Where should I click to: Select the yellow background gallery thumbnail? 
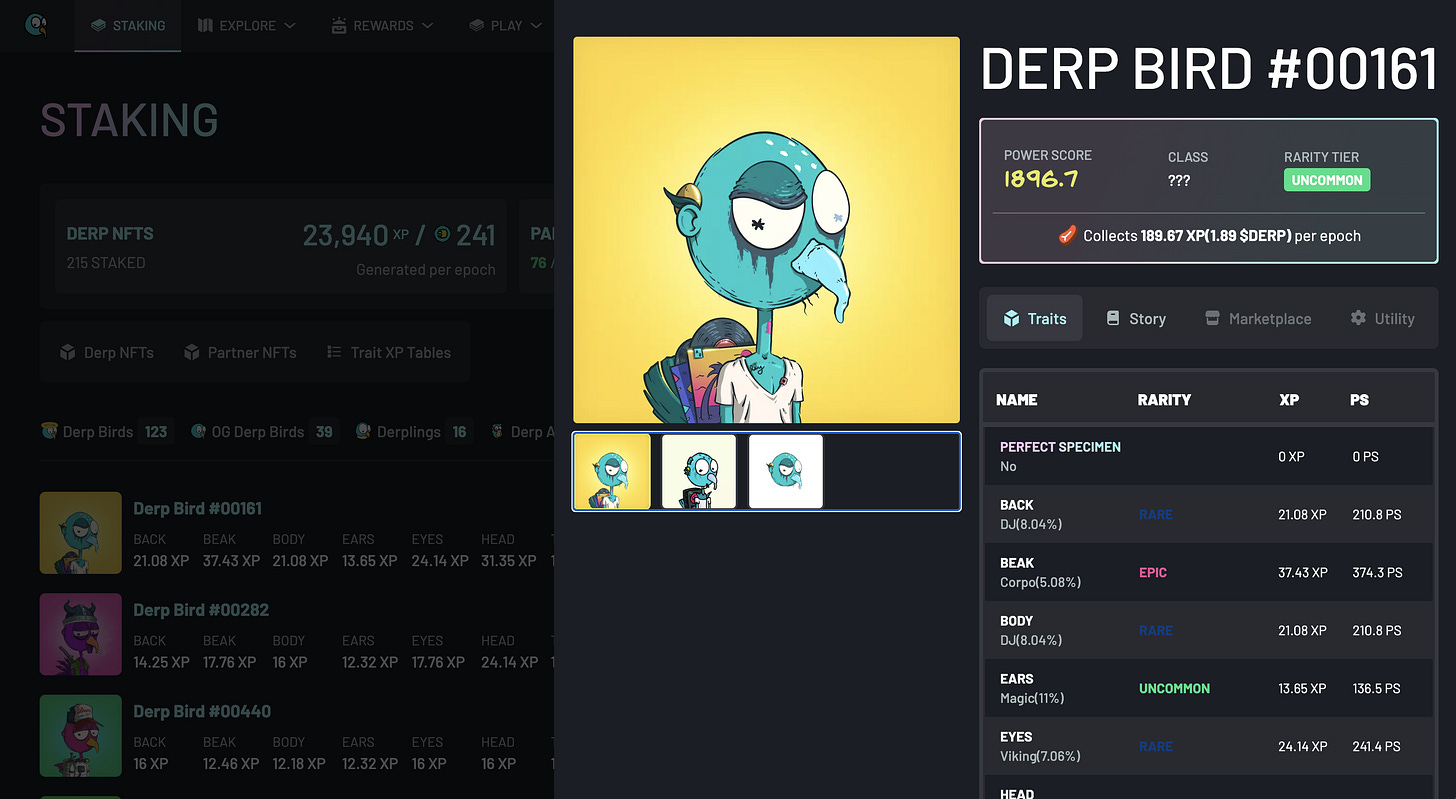(612, 471)
